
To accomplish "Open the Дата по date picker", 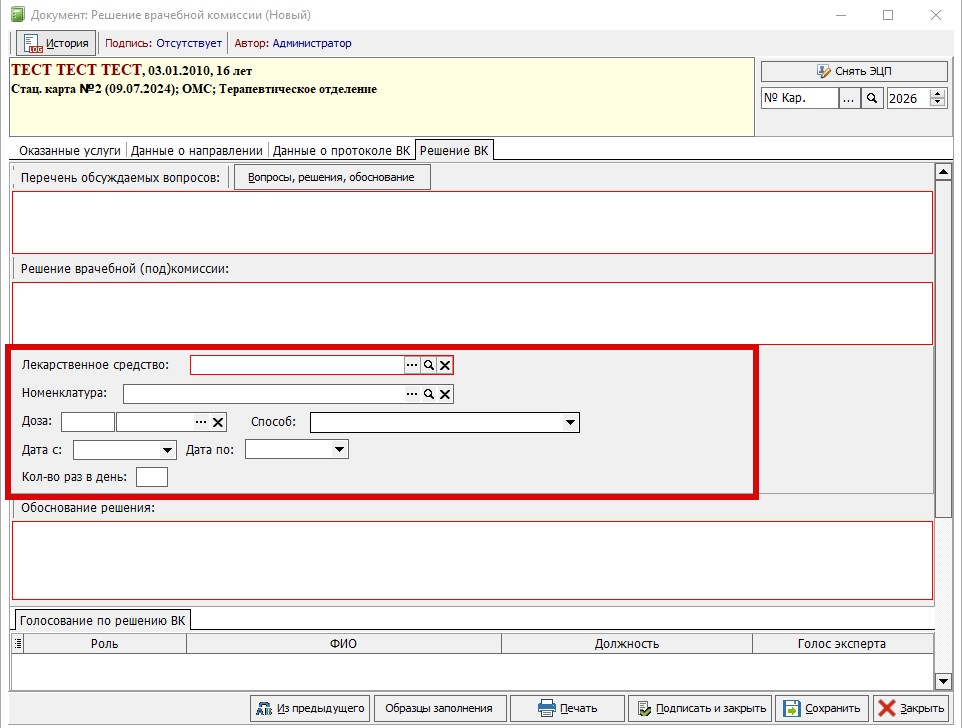I will [x=339, y=450].
